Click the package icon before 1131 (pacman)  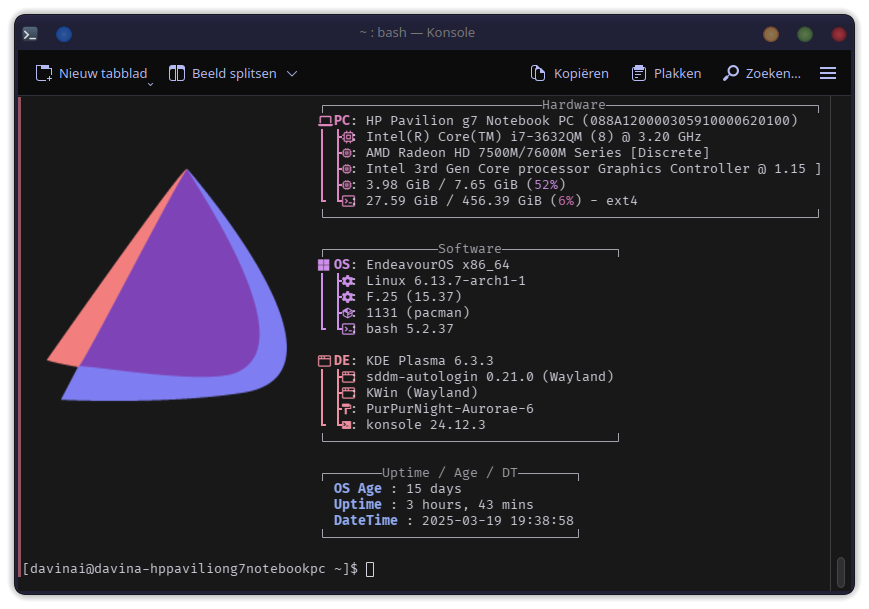click(x=348, y=313)
